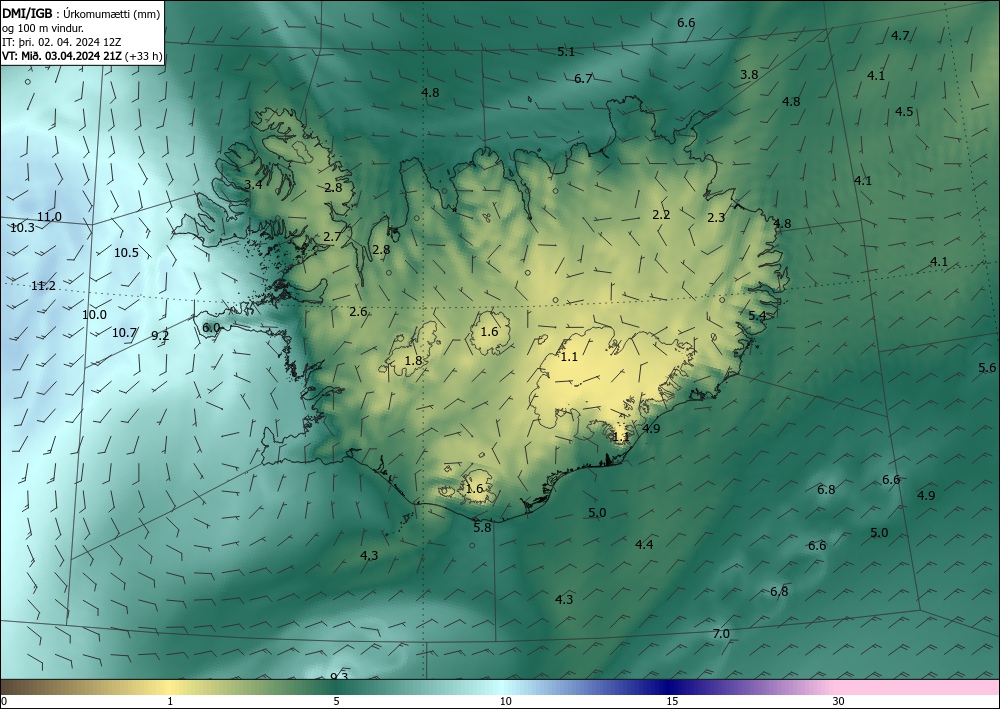Click the 9.2 map value
Screen dimensions: 1000x709
[160, 335]
